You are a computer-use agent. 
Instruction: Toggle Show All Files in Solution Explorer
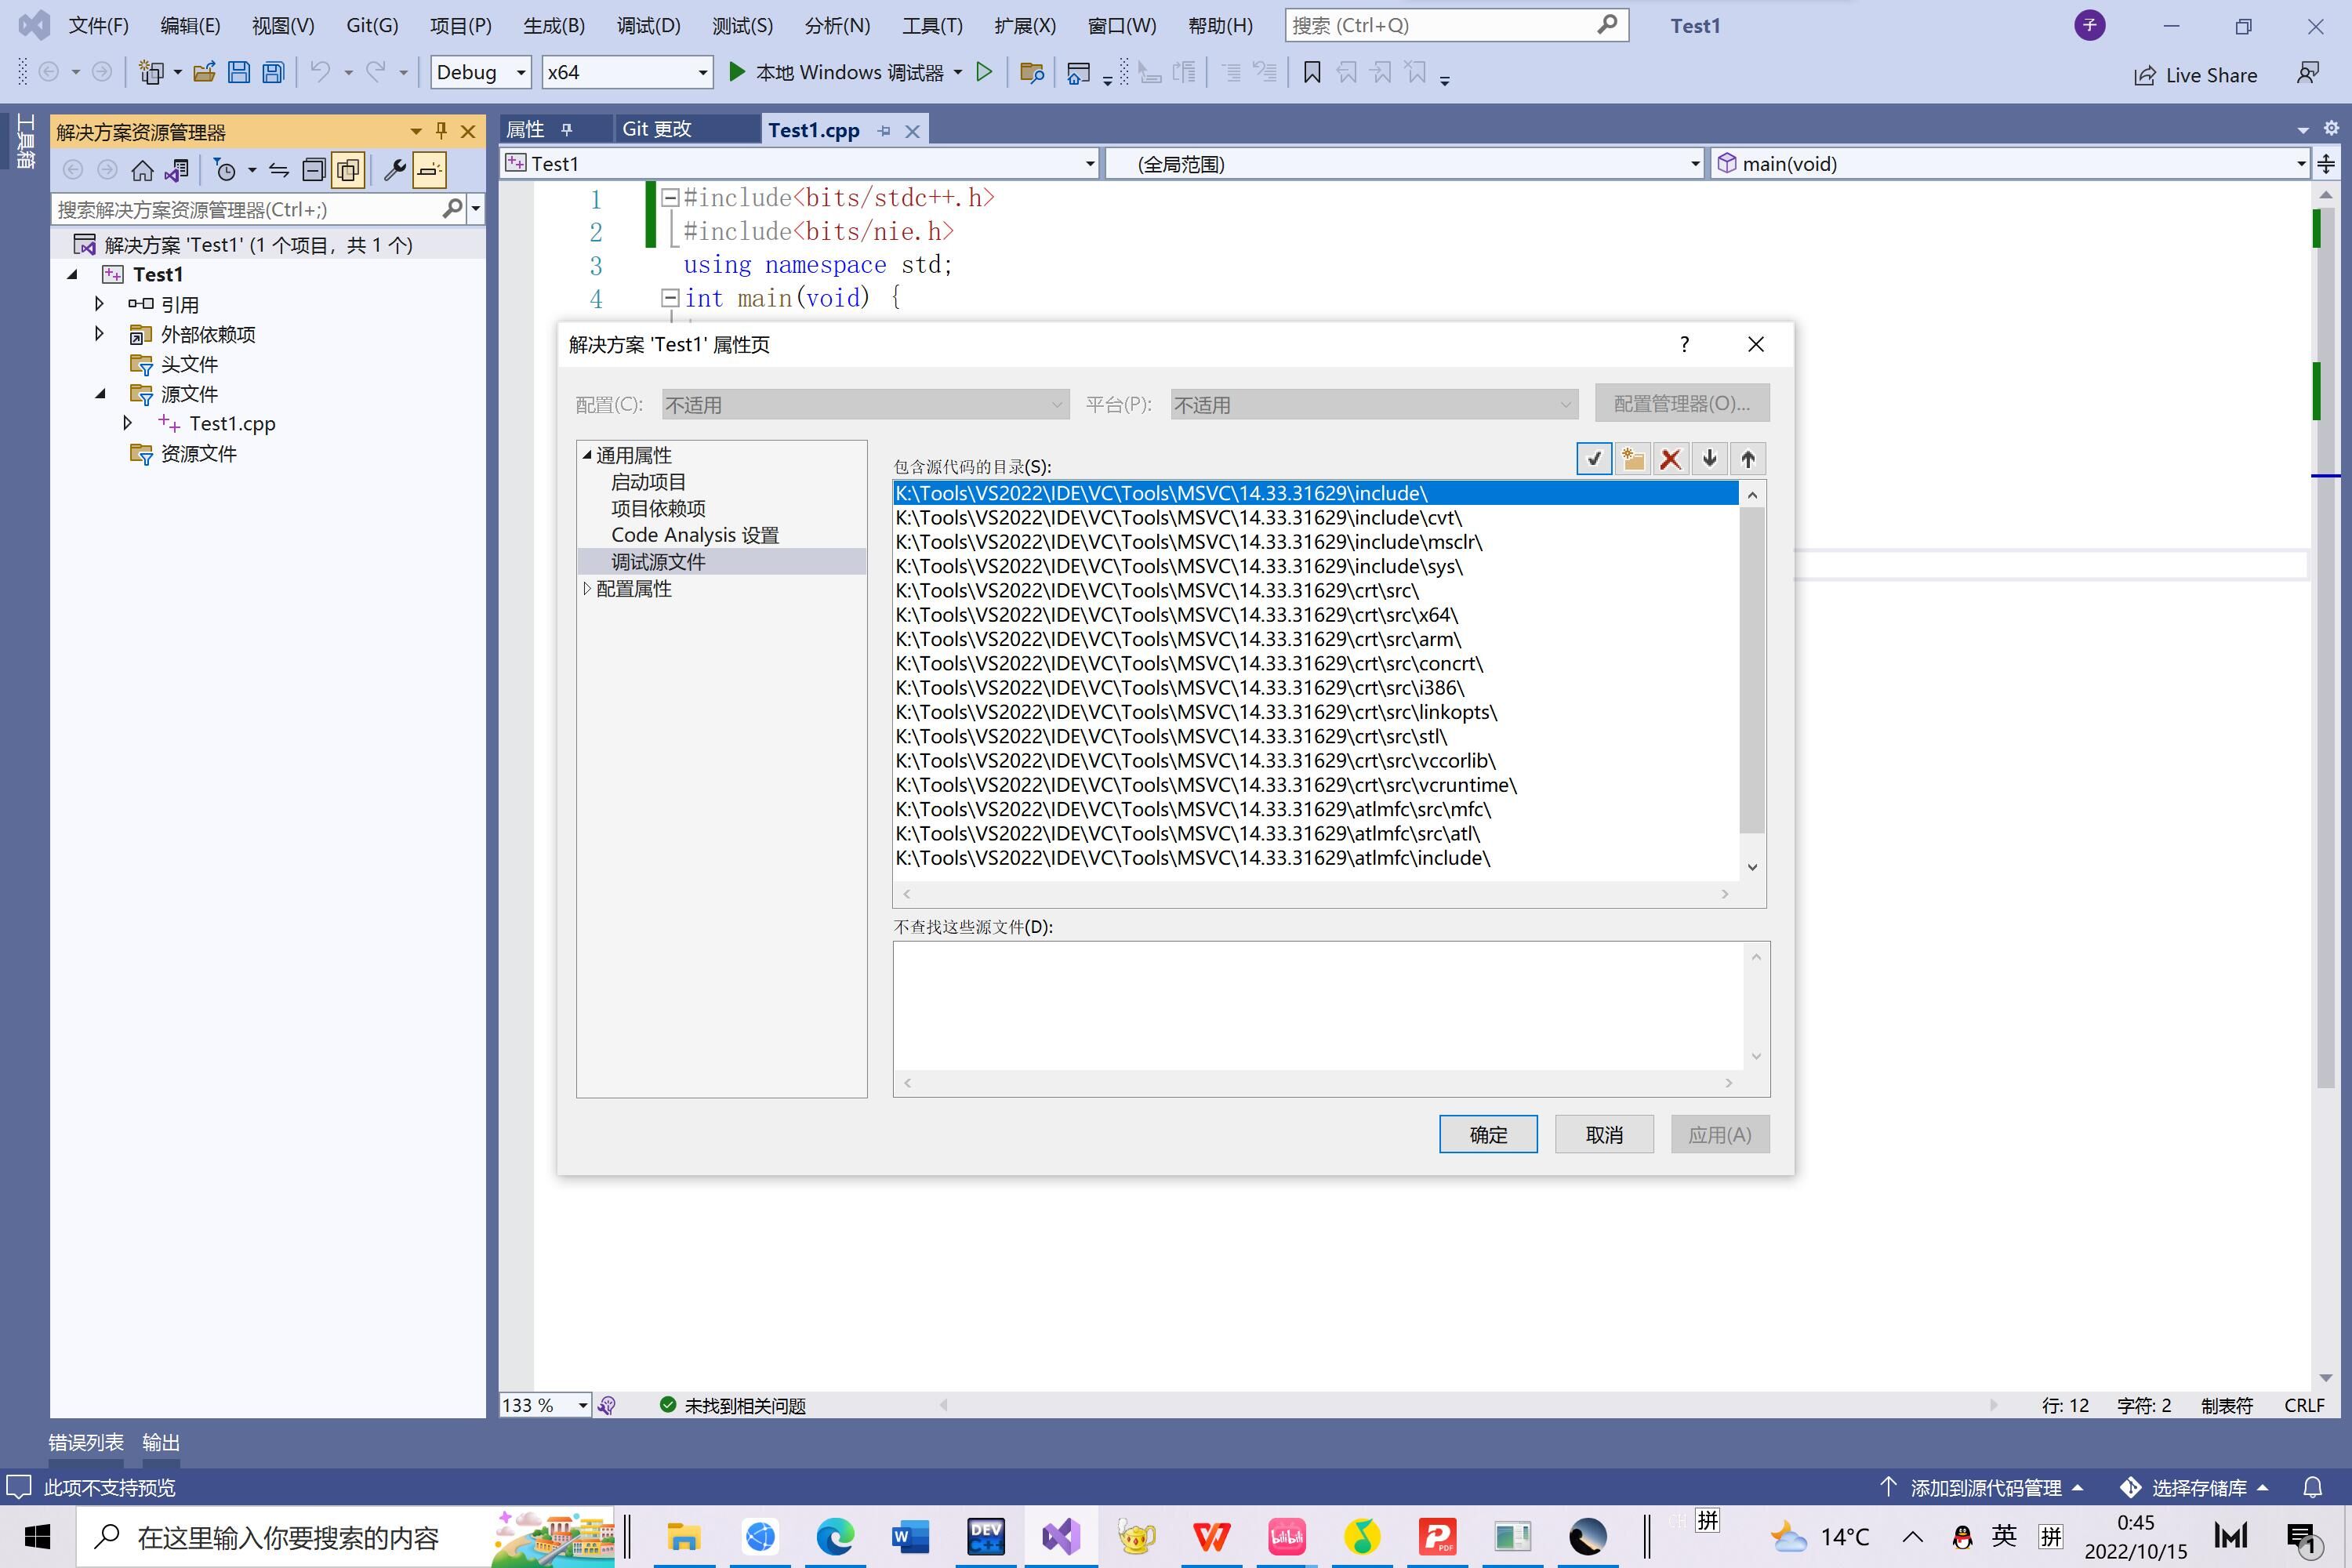point(348,170)
